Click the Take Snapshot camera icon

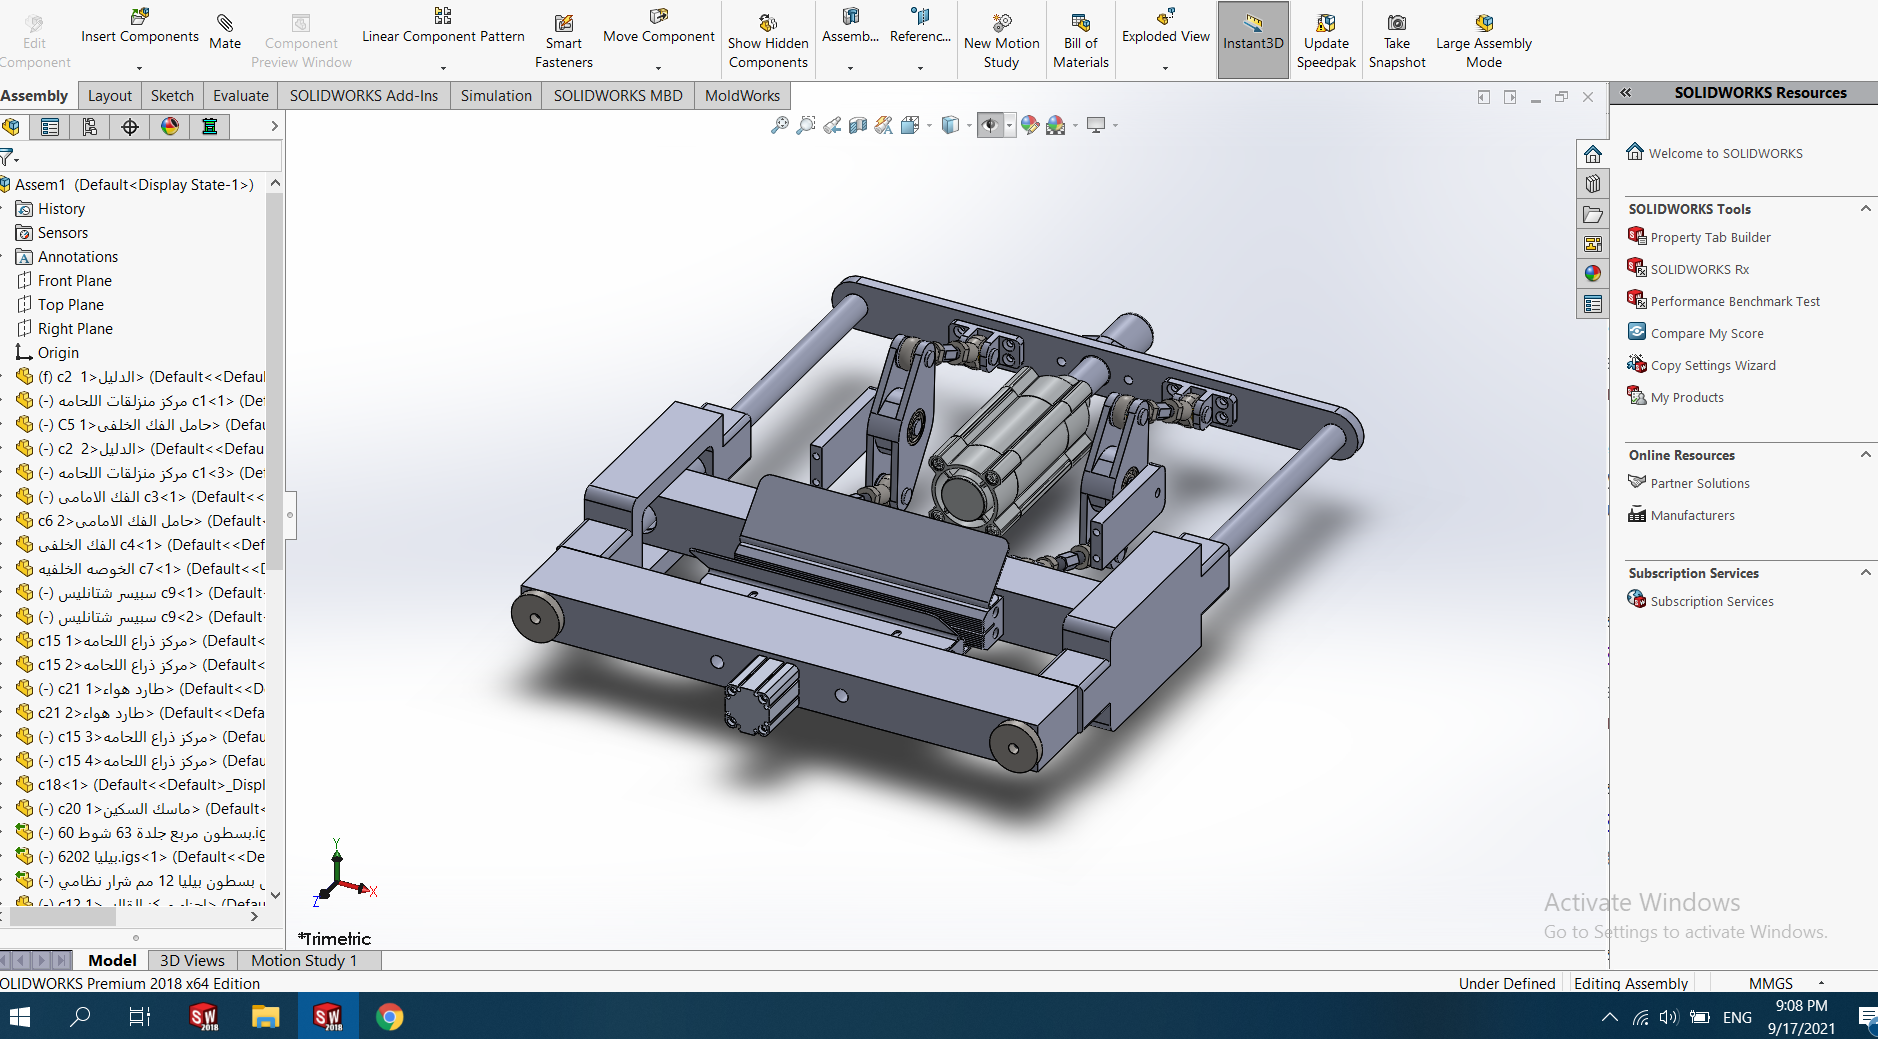1396,41
